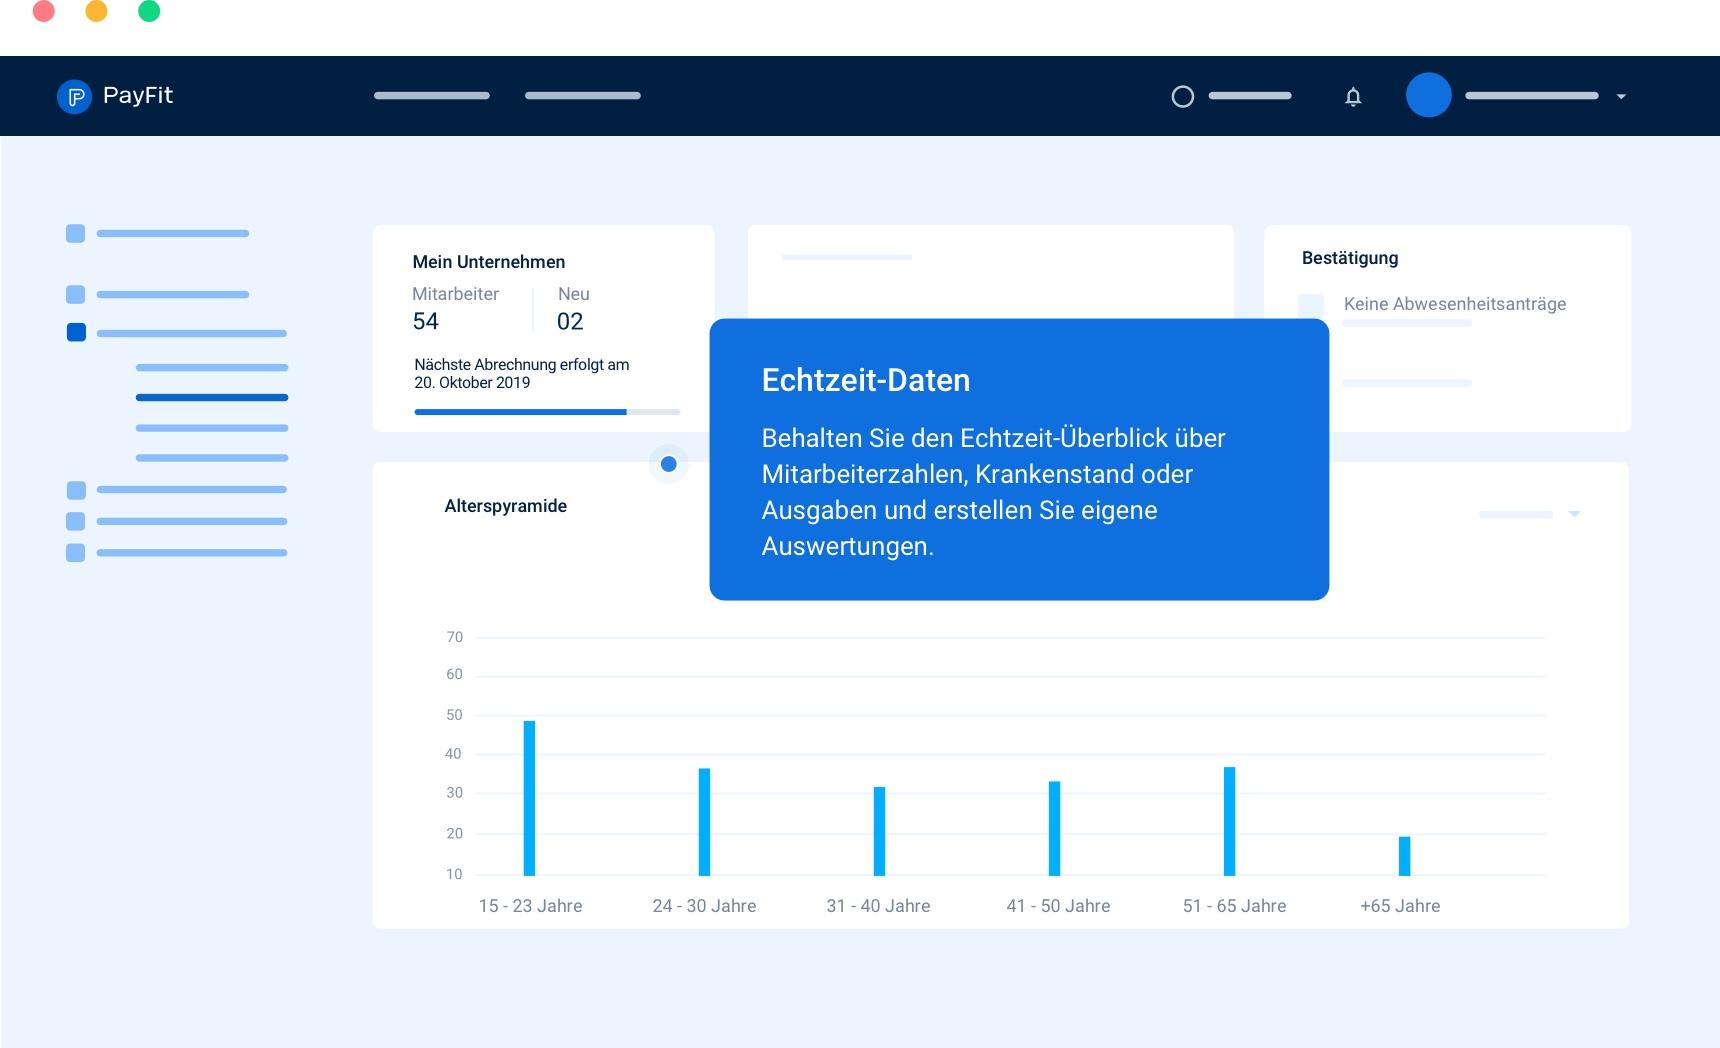Maximize the window with the green button
Viewport: 1720px width, 1048px height.
coord(149,11)
